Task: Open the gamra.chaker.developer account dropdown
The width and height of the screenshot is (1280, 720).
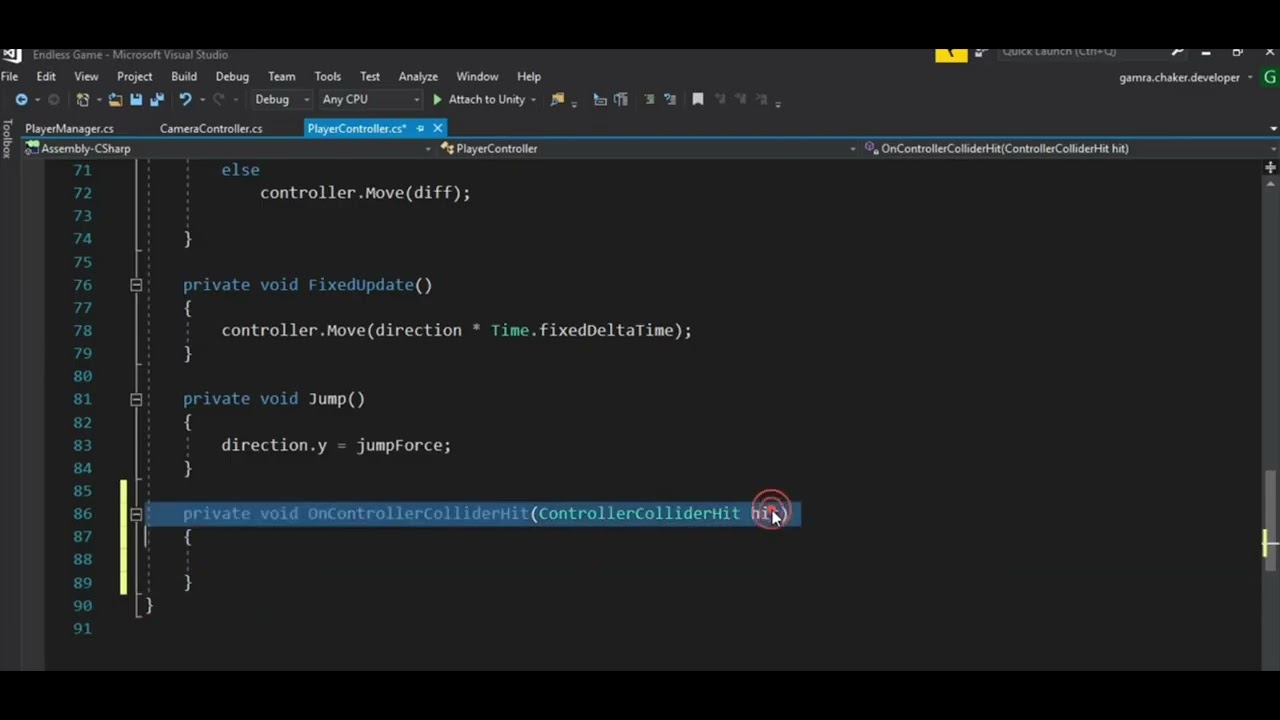Action: click(1186, 78)
